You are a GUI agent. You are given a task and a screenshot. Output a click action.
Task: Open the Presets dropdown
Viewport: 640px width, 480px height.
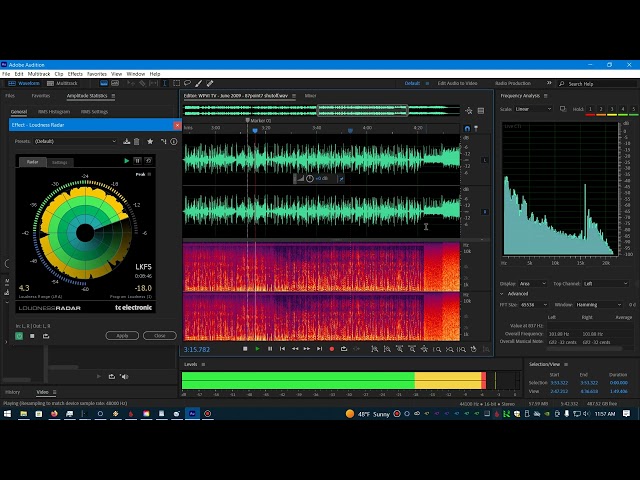[76, 141]
